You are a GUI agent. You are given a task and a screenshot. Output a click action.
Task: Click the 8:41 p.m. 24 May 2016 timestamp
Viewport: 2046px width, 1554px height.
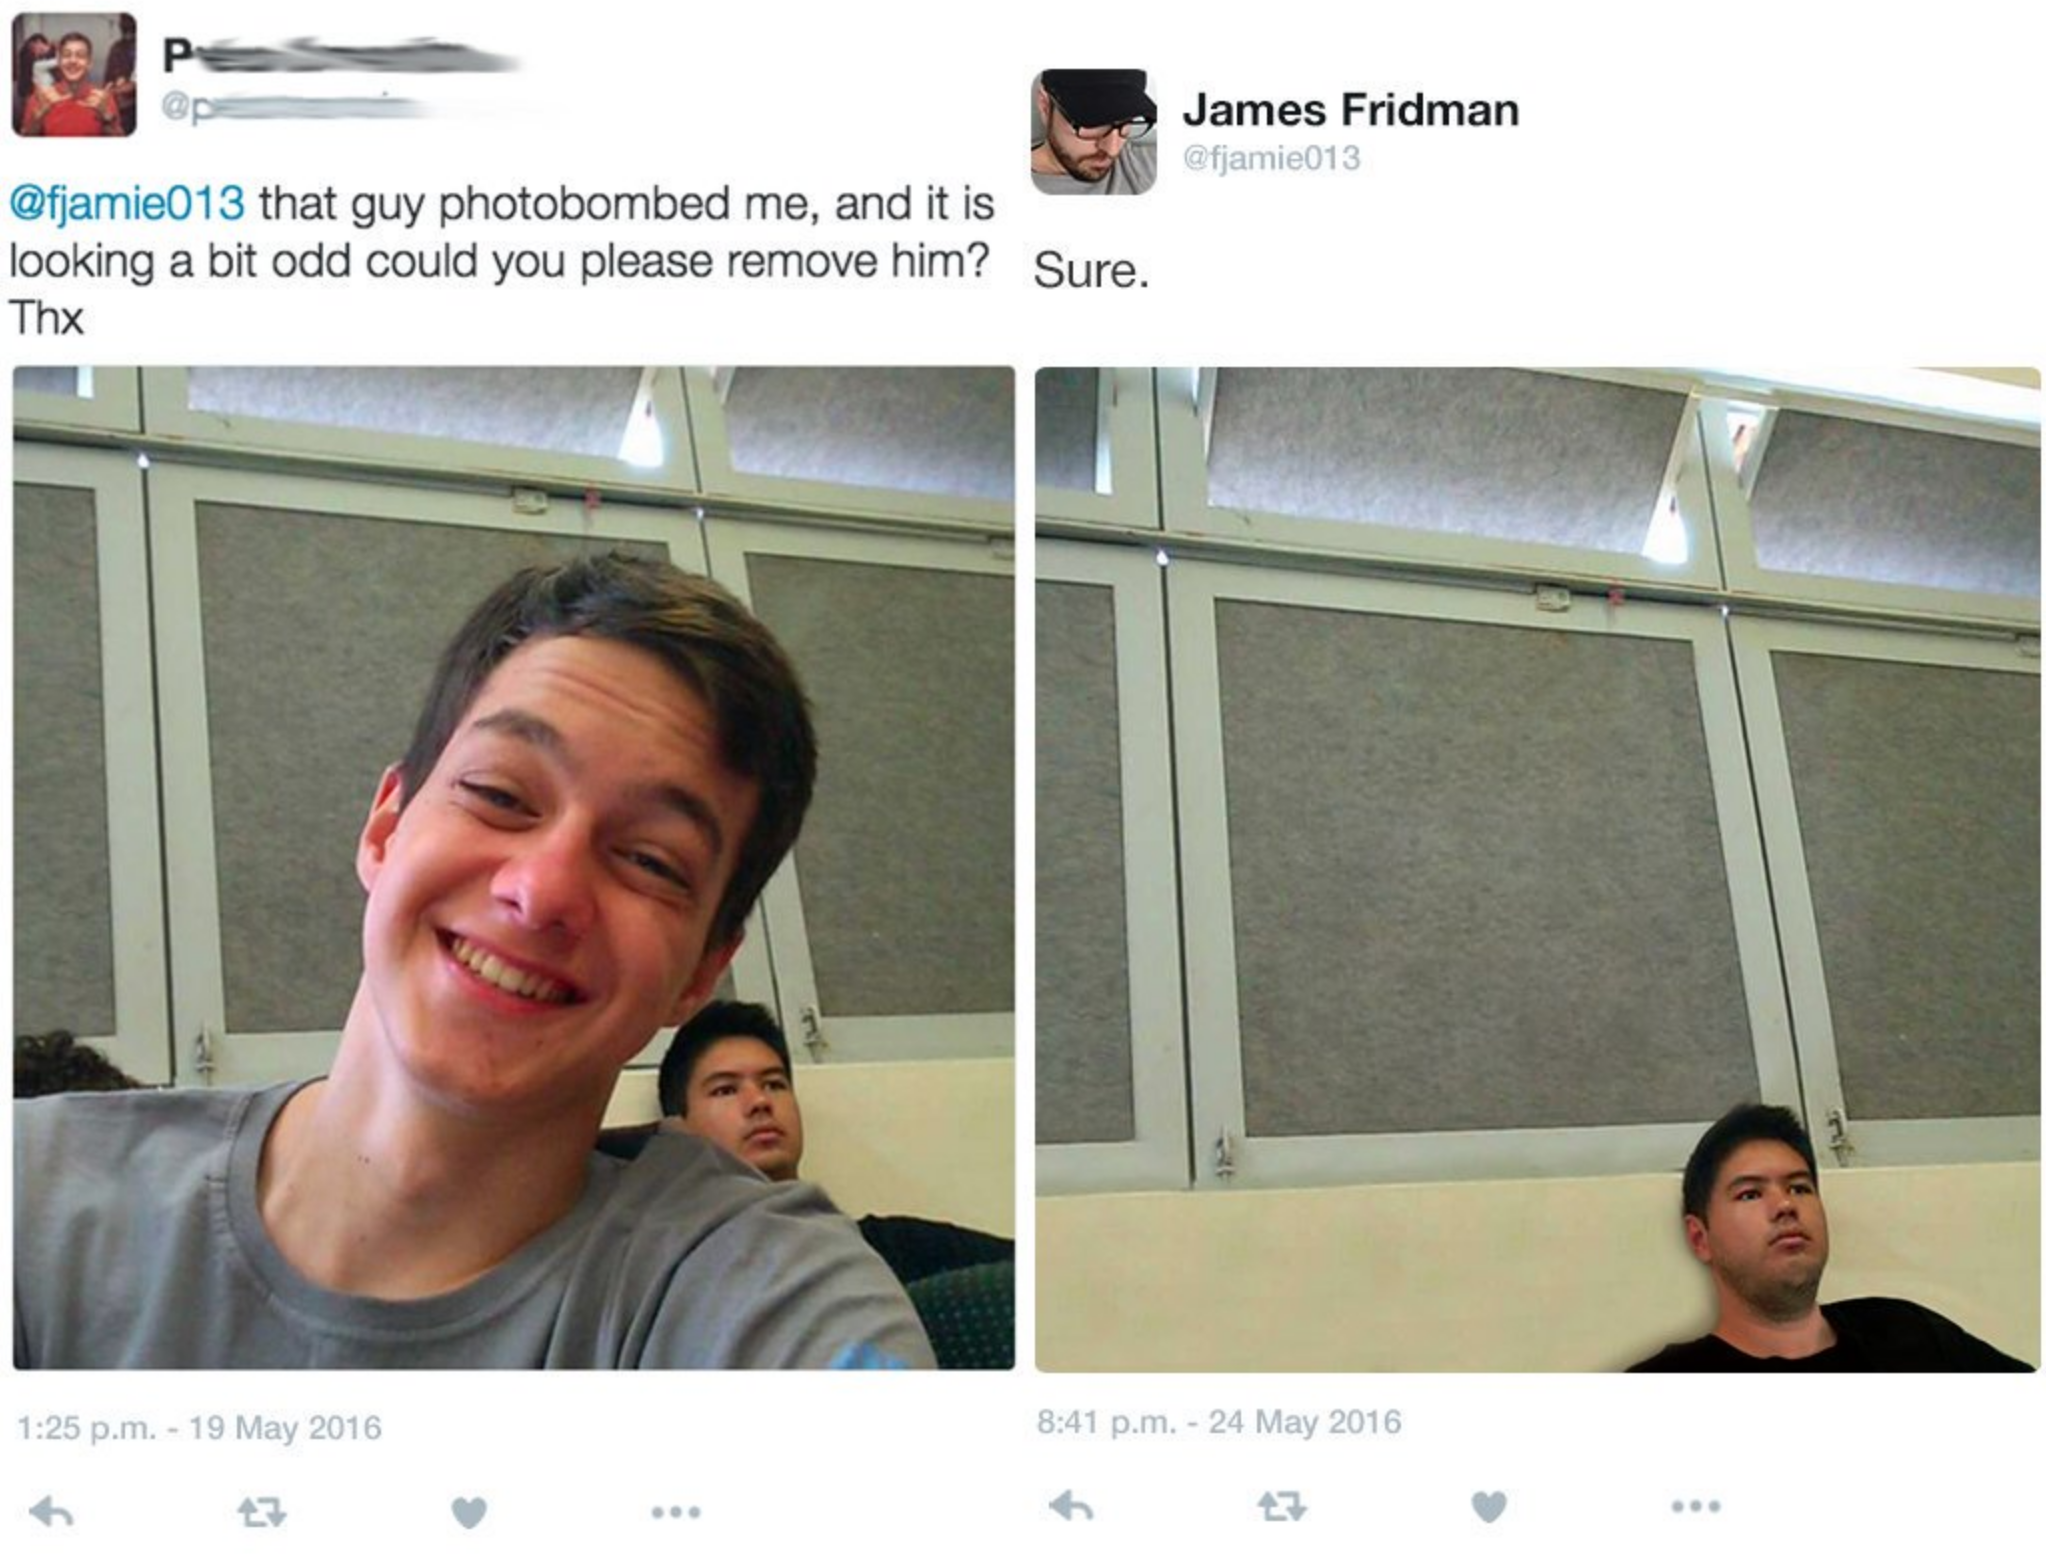(x=1219, y=1422)
